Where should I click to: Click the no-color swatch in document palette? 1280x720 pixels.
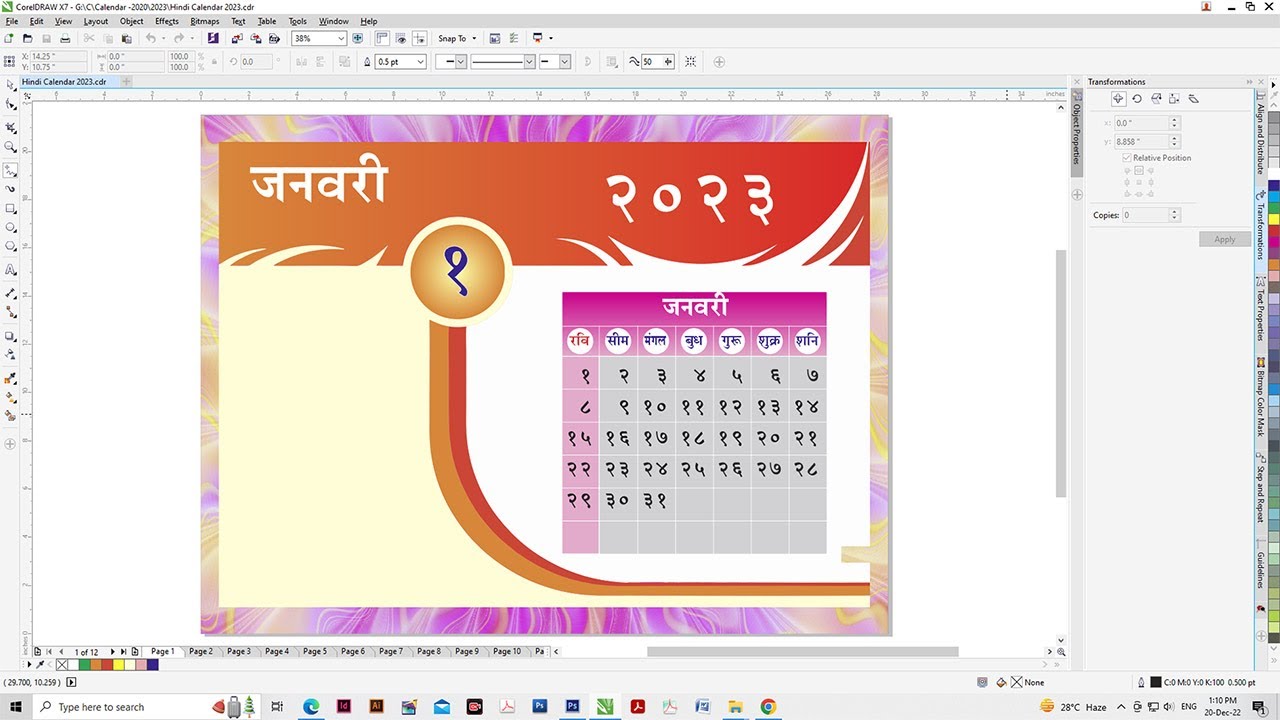[x=62, y=665]
